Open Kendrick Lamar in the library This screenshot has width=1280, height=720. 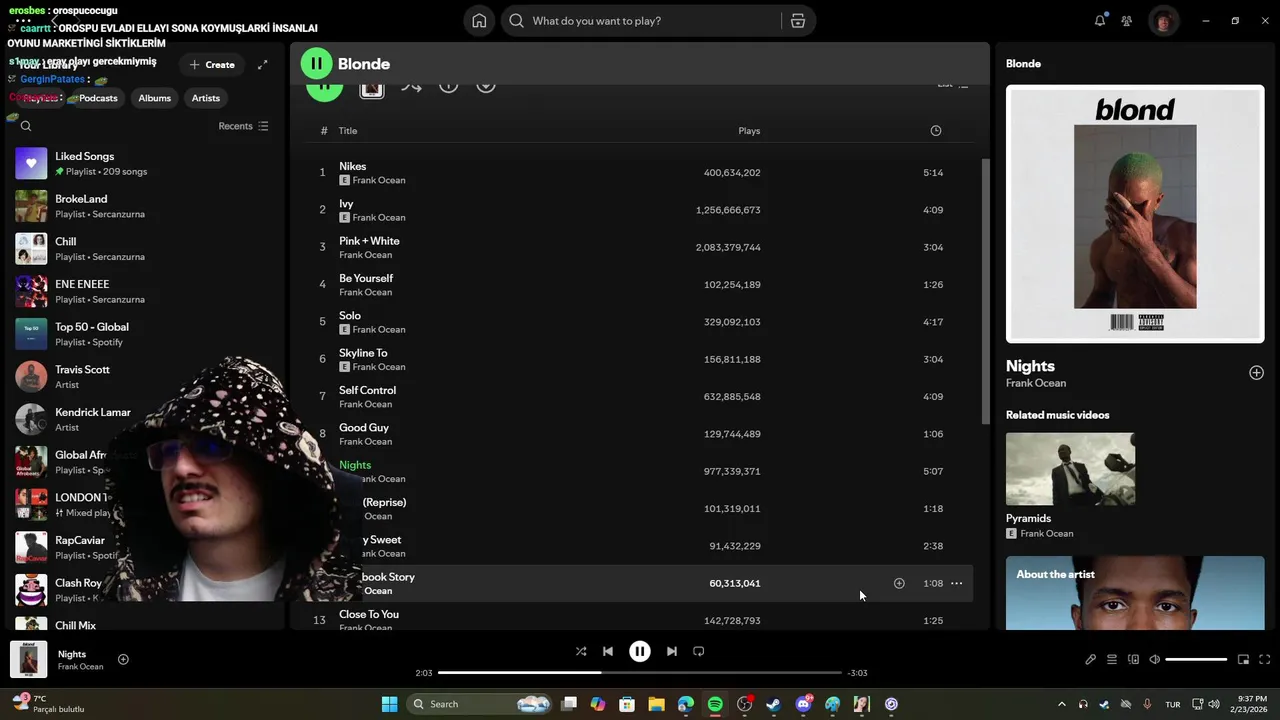[145, 419]
